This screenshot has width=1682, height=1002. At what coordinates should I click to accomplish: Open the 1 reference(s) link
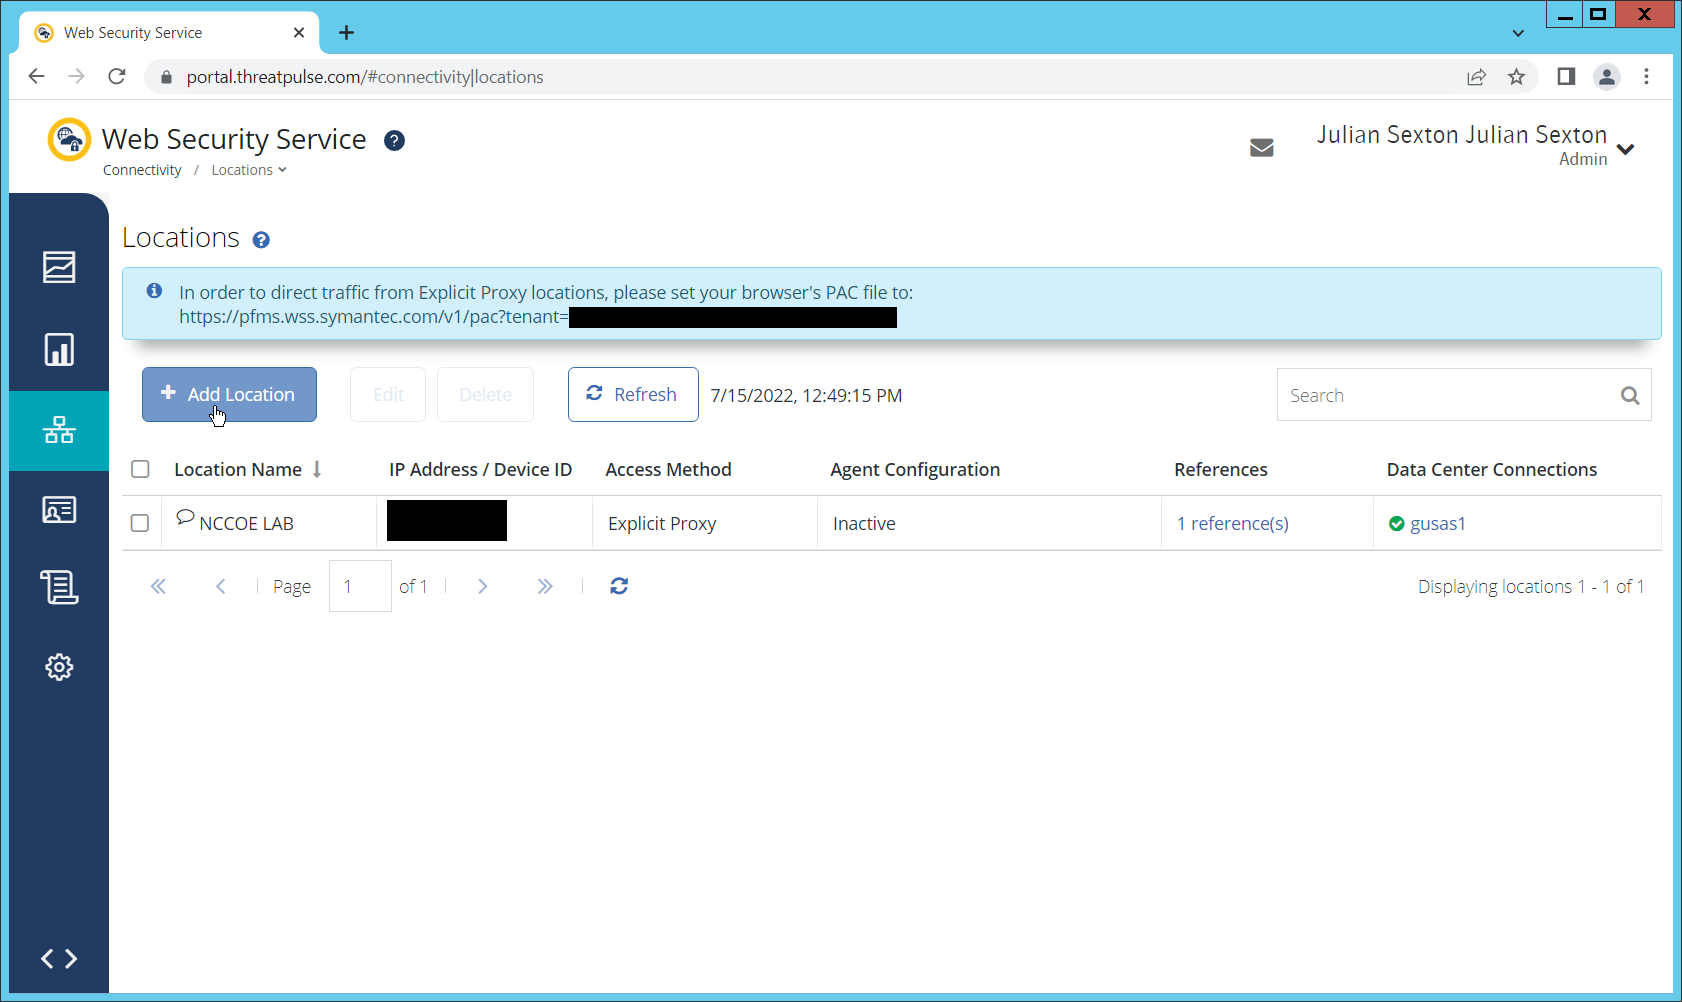coord(1232,523)
